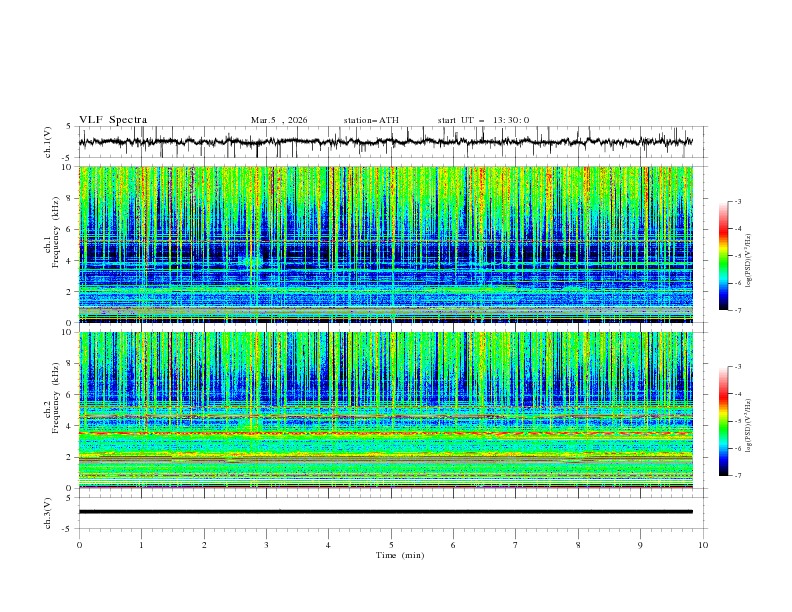Click the lower color bar's log(PSD) units label

click(x=749, y=425)
